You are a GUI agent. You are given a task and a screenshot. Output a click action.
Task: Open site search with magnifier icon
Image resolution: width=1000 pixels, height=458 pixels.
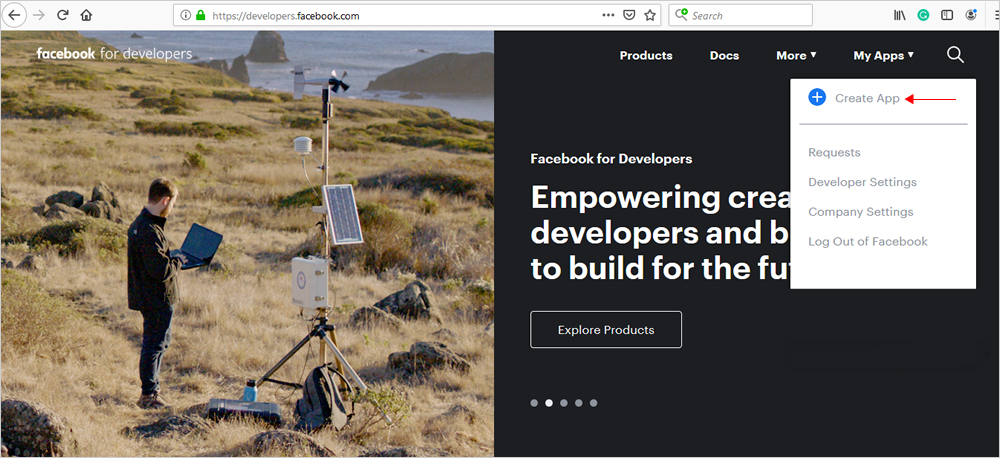[x=955, y=55]
